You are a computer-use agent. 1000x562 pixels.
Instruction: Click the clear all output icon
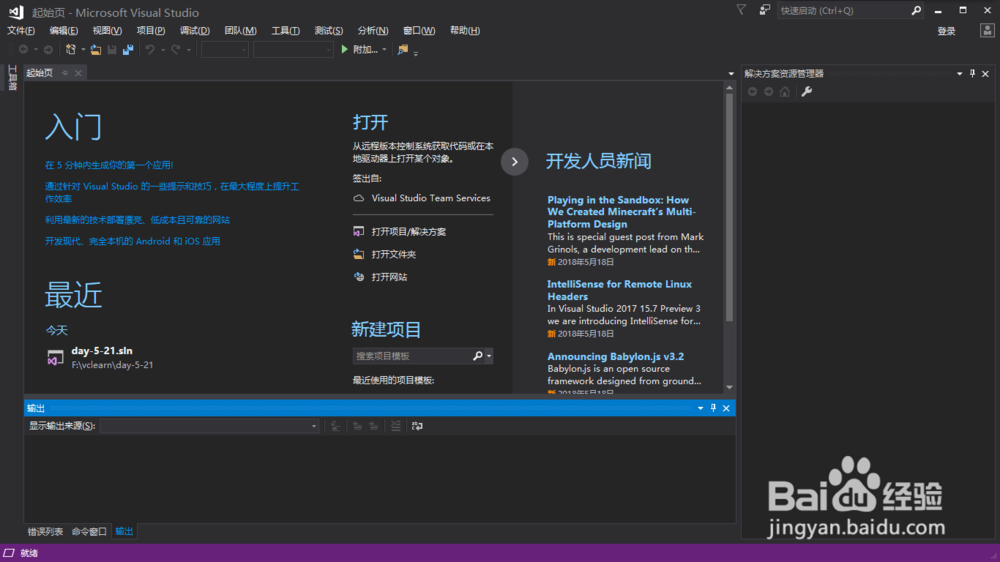(396, 426)
